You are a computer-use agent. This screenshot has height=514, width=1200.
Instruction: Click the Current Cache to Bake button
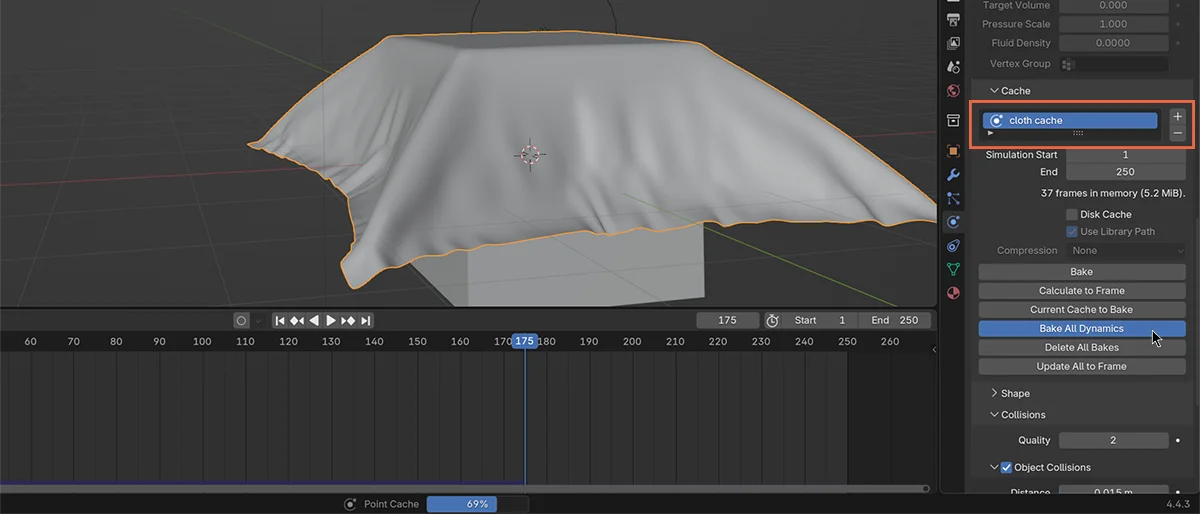point(1081,310)
